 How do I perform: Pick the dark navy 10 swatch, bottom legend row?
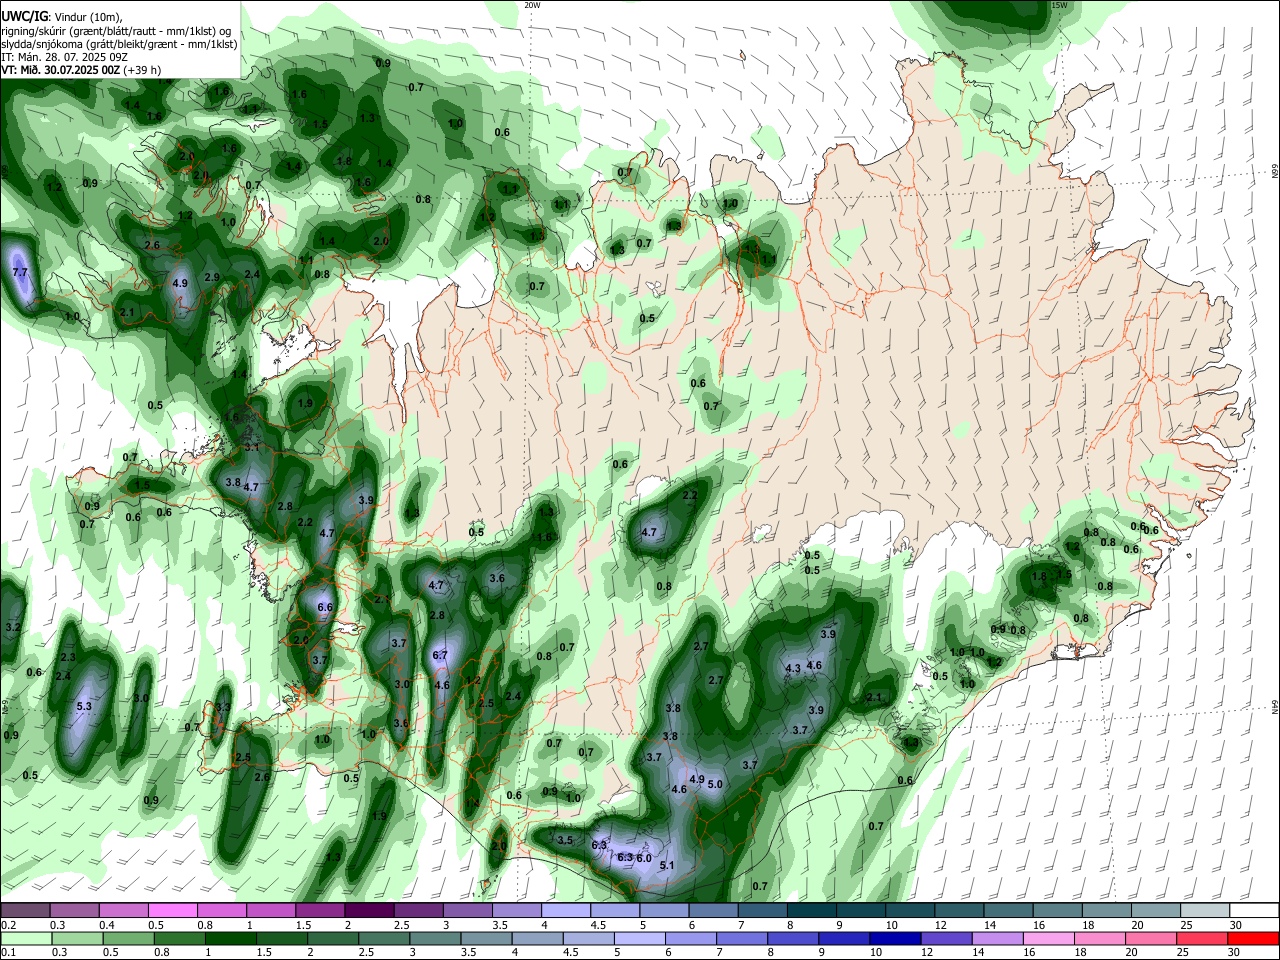(895, 938)
